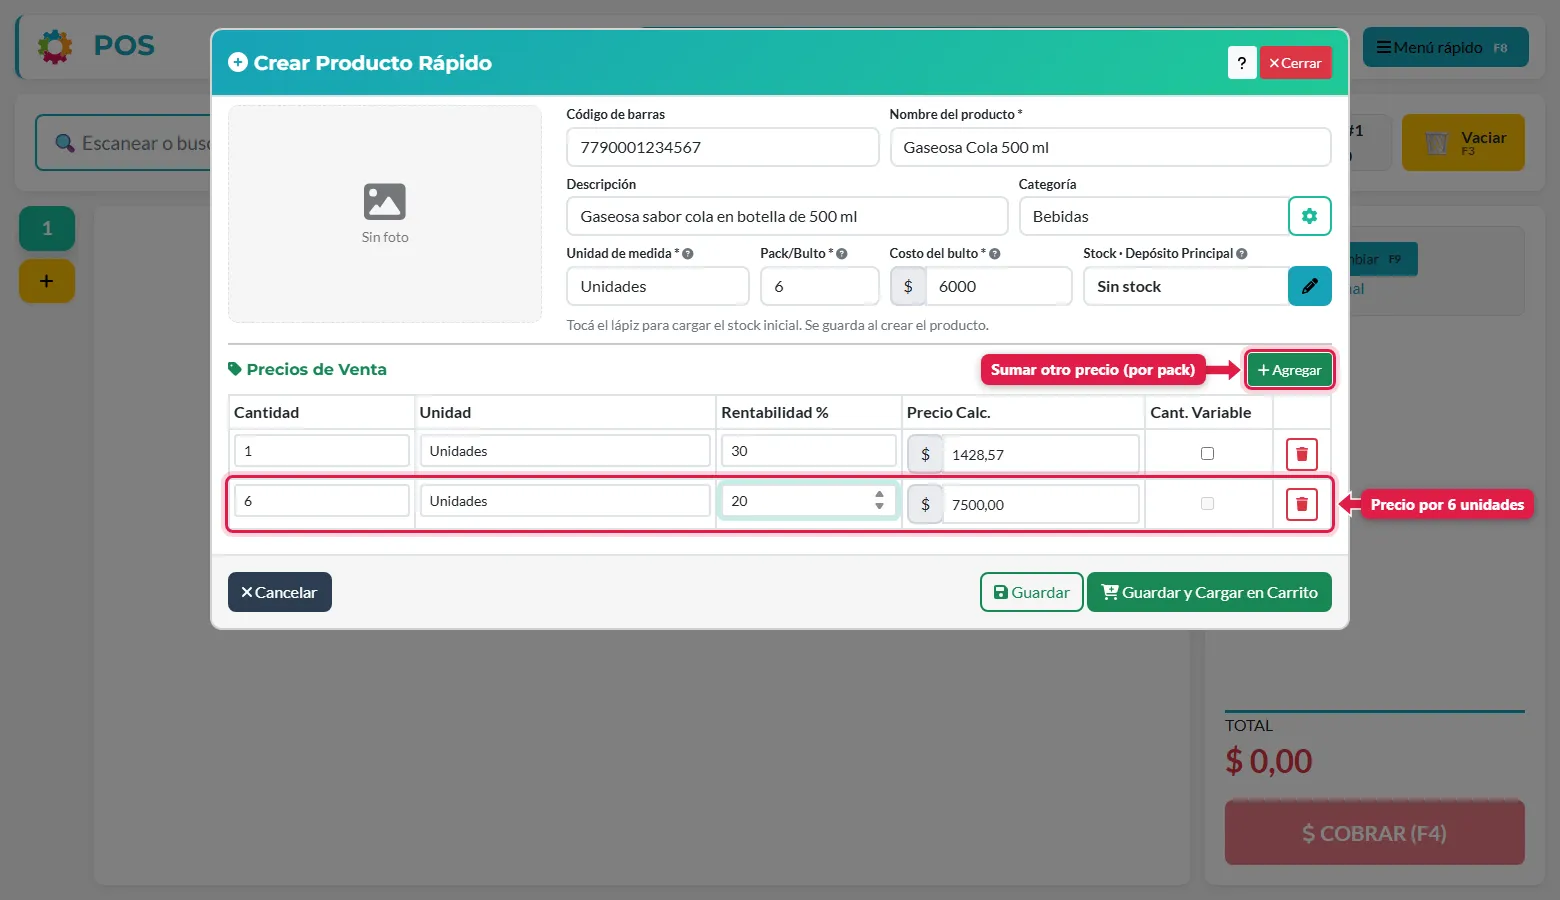Screen dimensions: 1560x900
Task: Click Guardar y Cargar en Carrito
Action: [x=1209, y=592]
